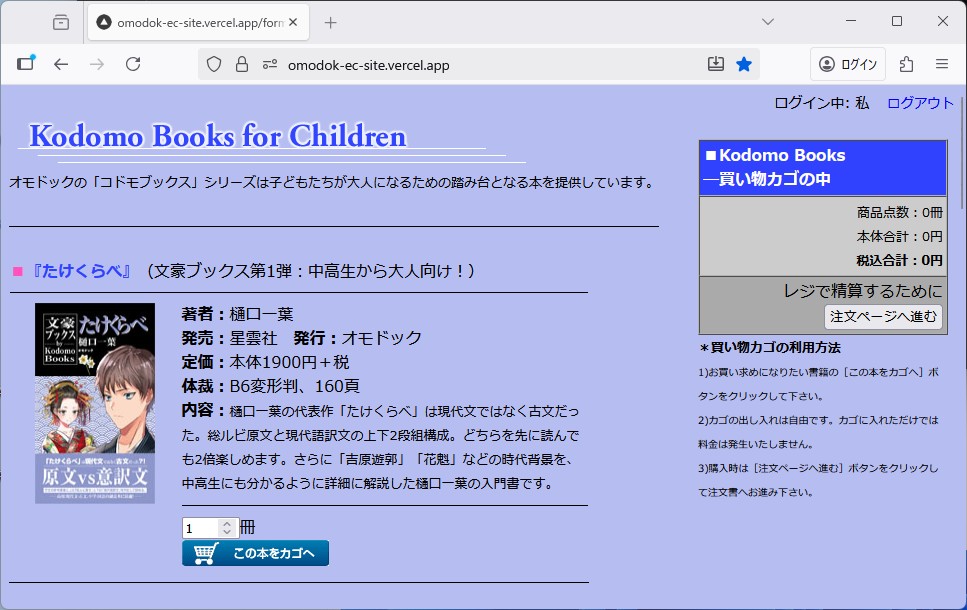Viewport: 967px width, 610px height.
Task: Reload the page with the refresh icon
Action: [133, 64]
